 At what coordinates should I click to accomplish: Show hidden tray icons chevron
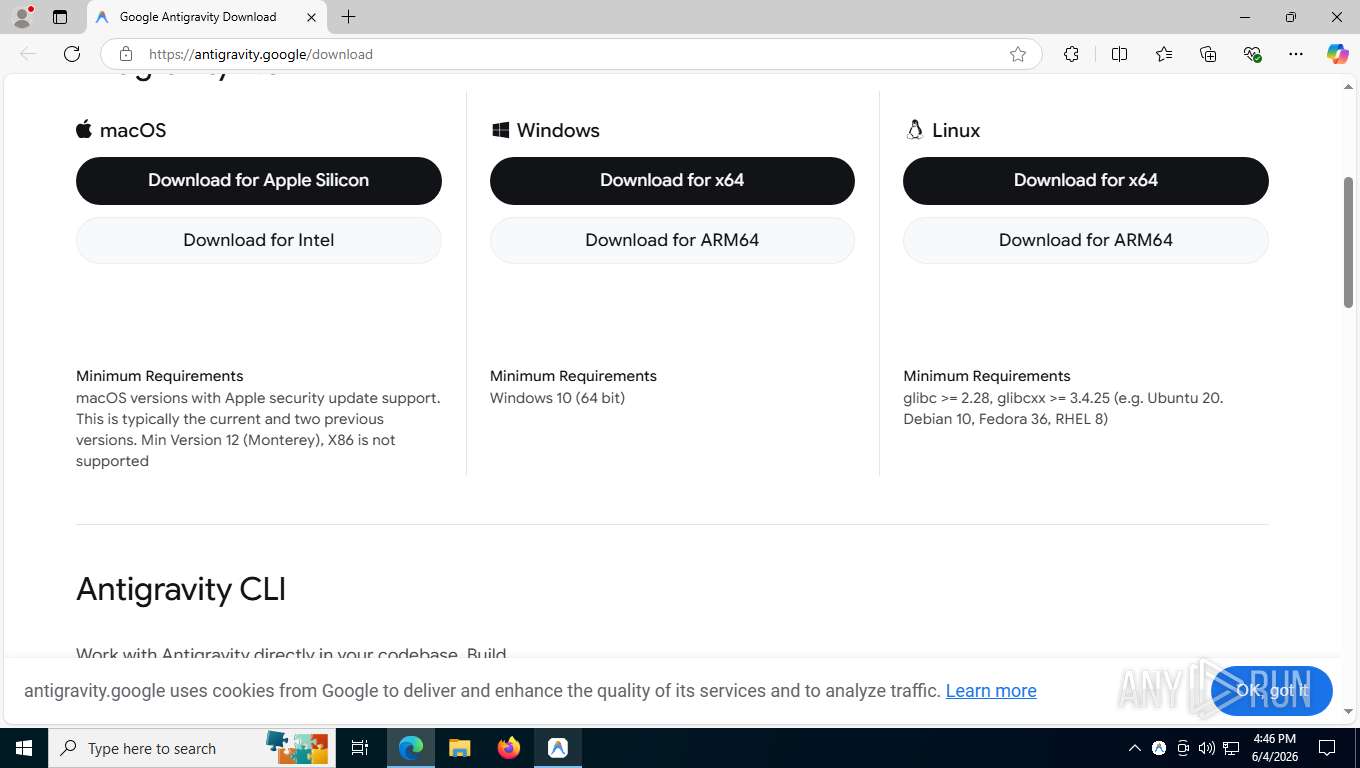tap(1135, 748)
